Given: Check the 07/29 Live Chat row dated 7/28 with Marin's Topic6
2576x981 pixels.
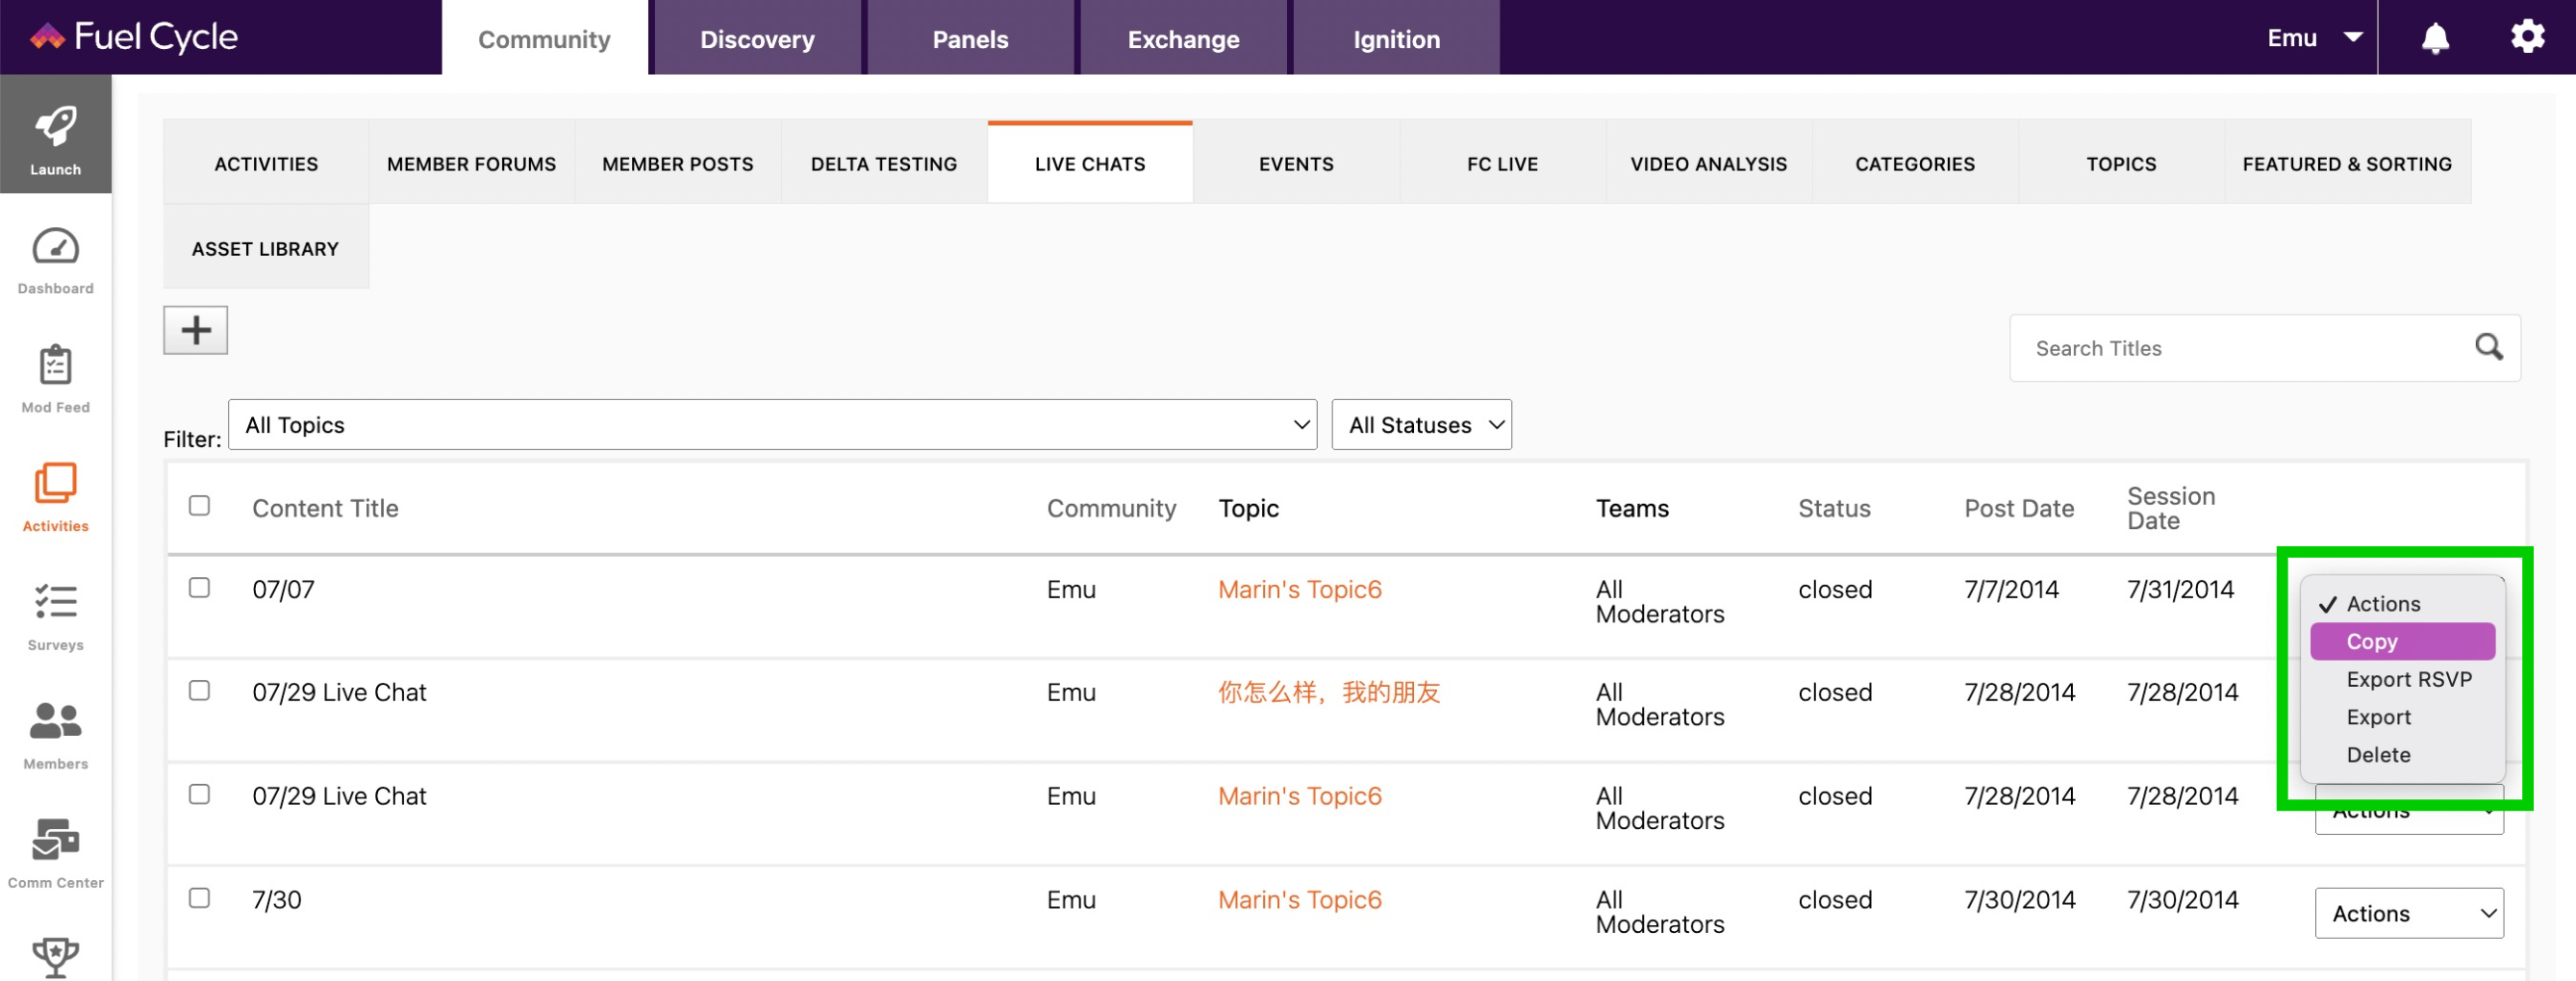Looking at the screenshot, I should (x=199, y=794).
